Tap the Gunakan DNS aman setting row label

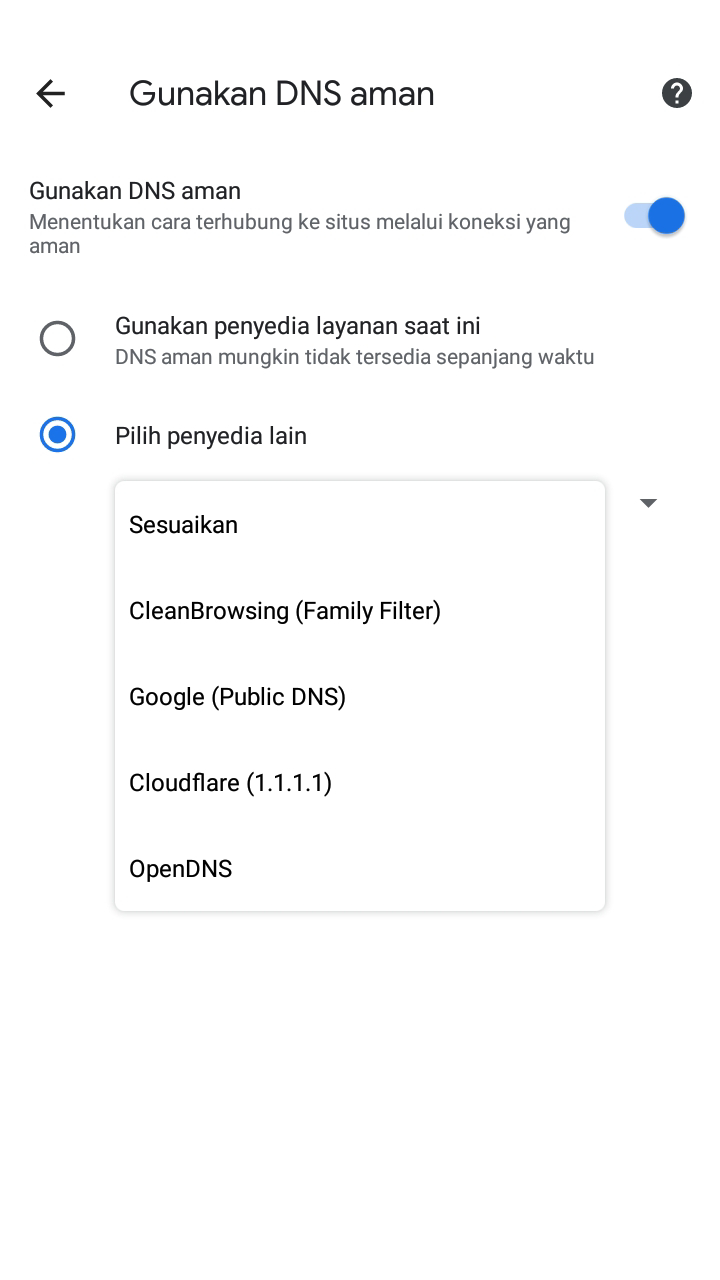tap(135, 191)
